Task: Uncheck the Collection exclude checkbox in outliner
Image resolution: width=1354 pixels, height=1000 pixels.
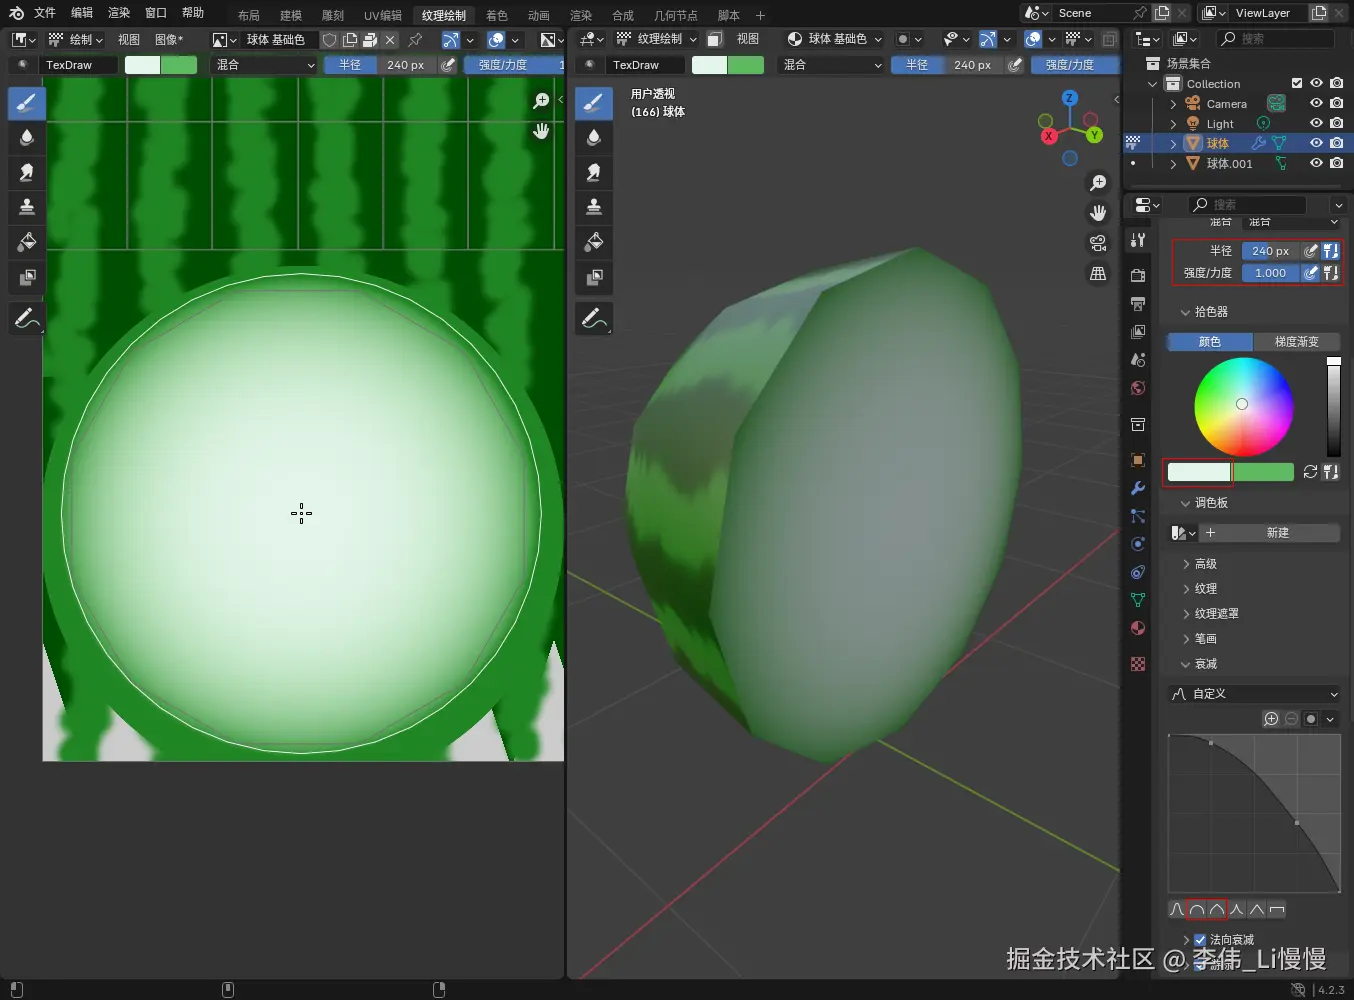Action: click(x=1297, y=84)
